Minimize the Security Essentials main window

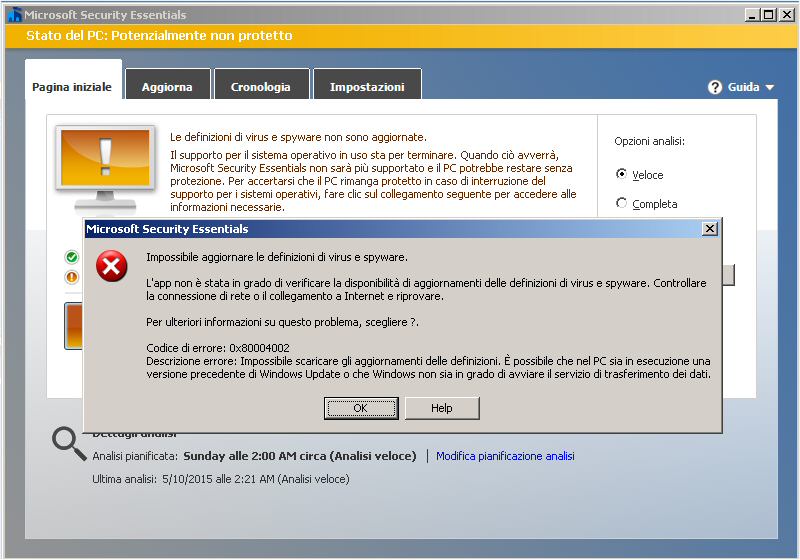[752, 15]
